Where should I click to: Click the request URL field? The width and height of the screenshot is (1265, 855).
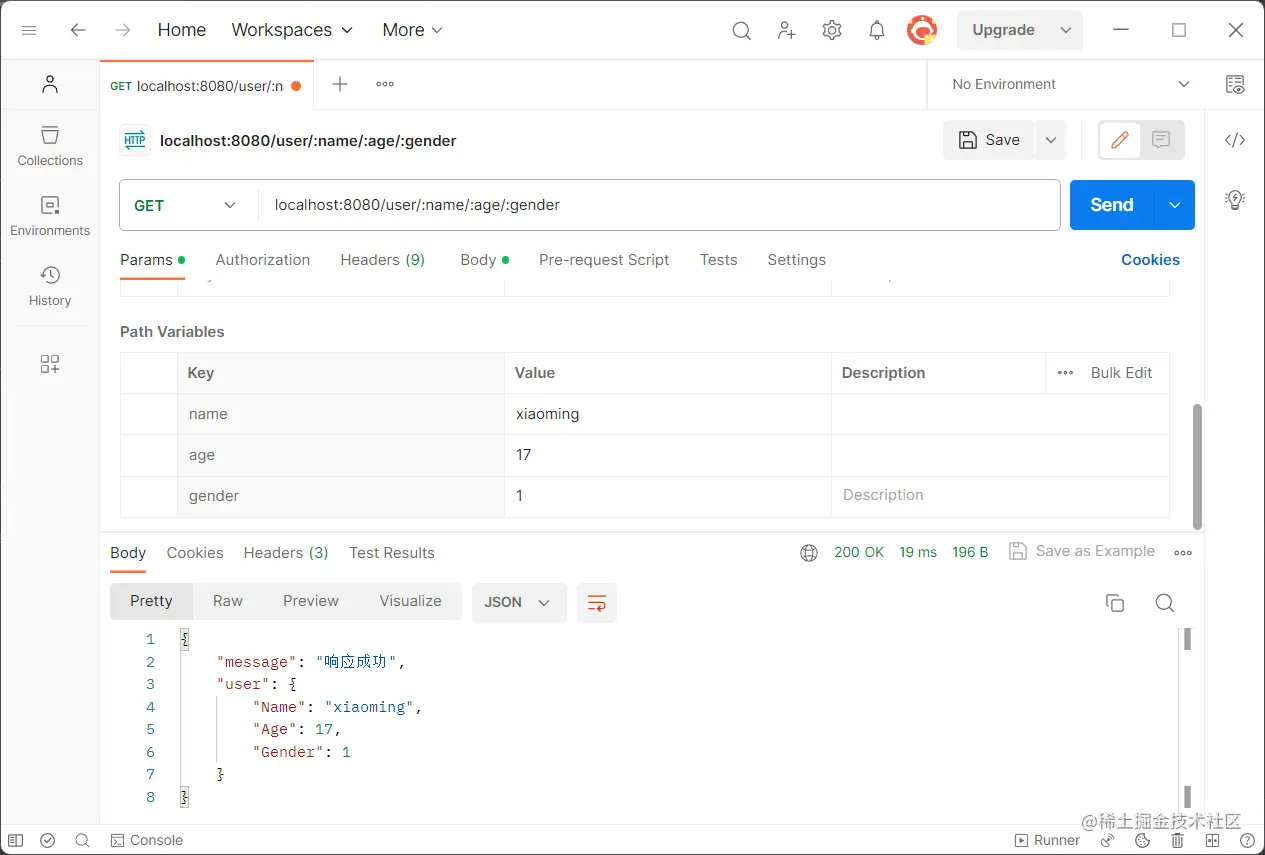pos(659,205)
